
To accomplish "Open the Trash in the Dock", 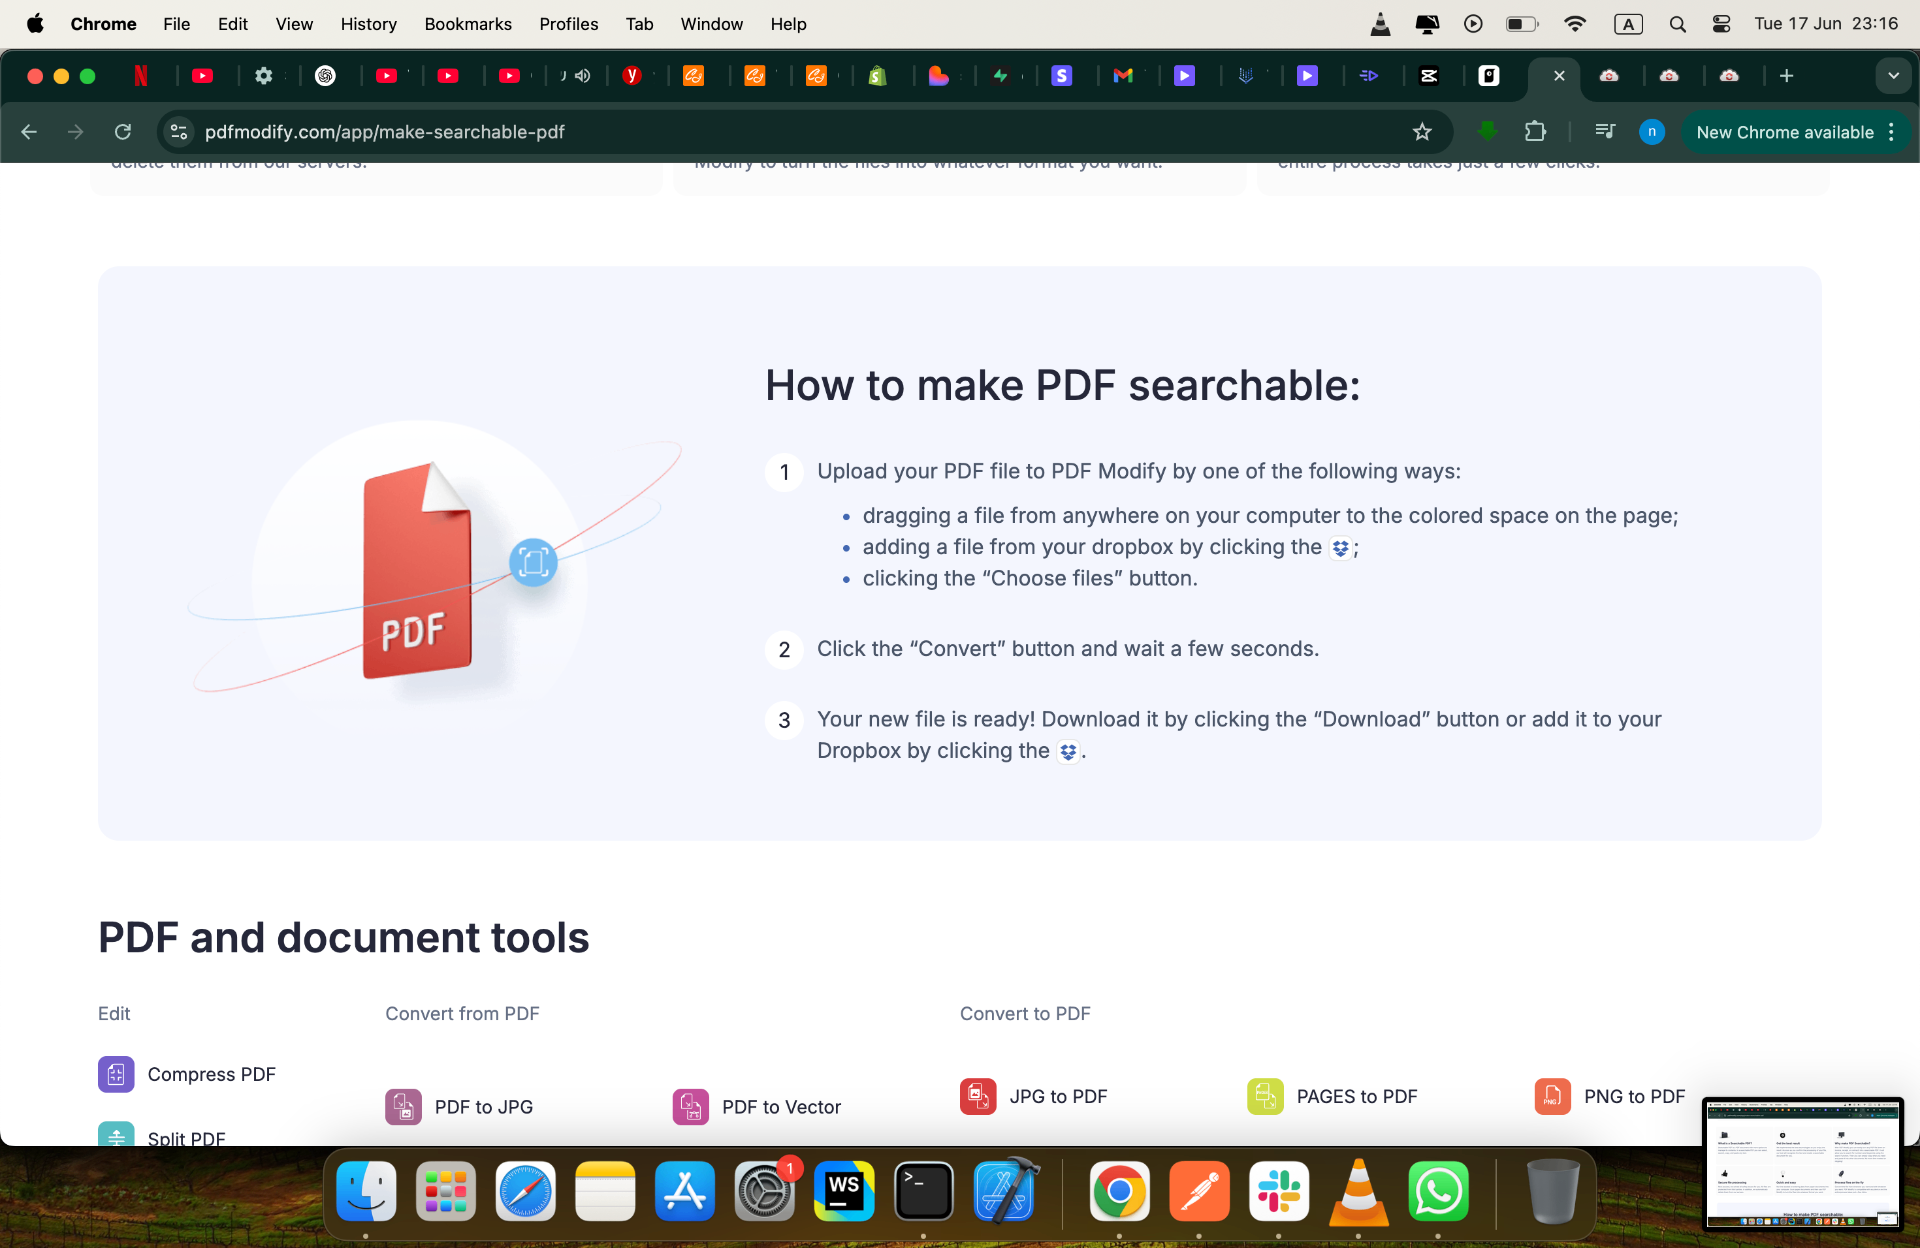I will pos(1553,1191).
